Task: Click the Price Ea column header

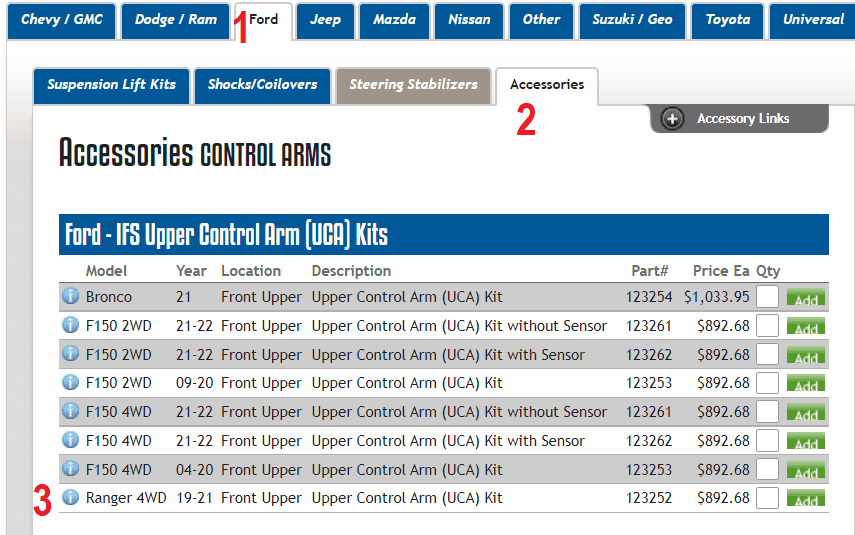Action: [721, 270]
